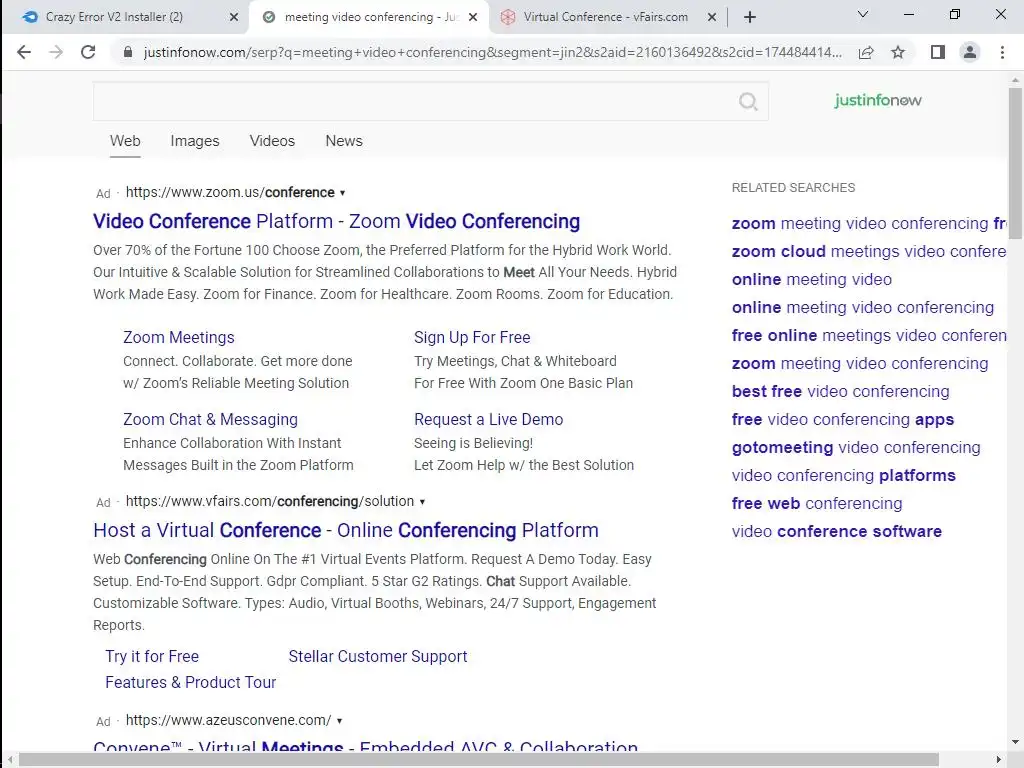Viewport: 1024px width, 768px height.
Task: Open Stellar Customer Support link
Action: [377, 656]
